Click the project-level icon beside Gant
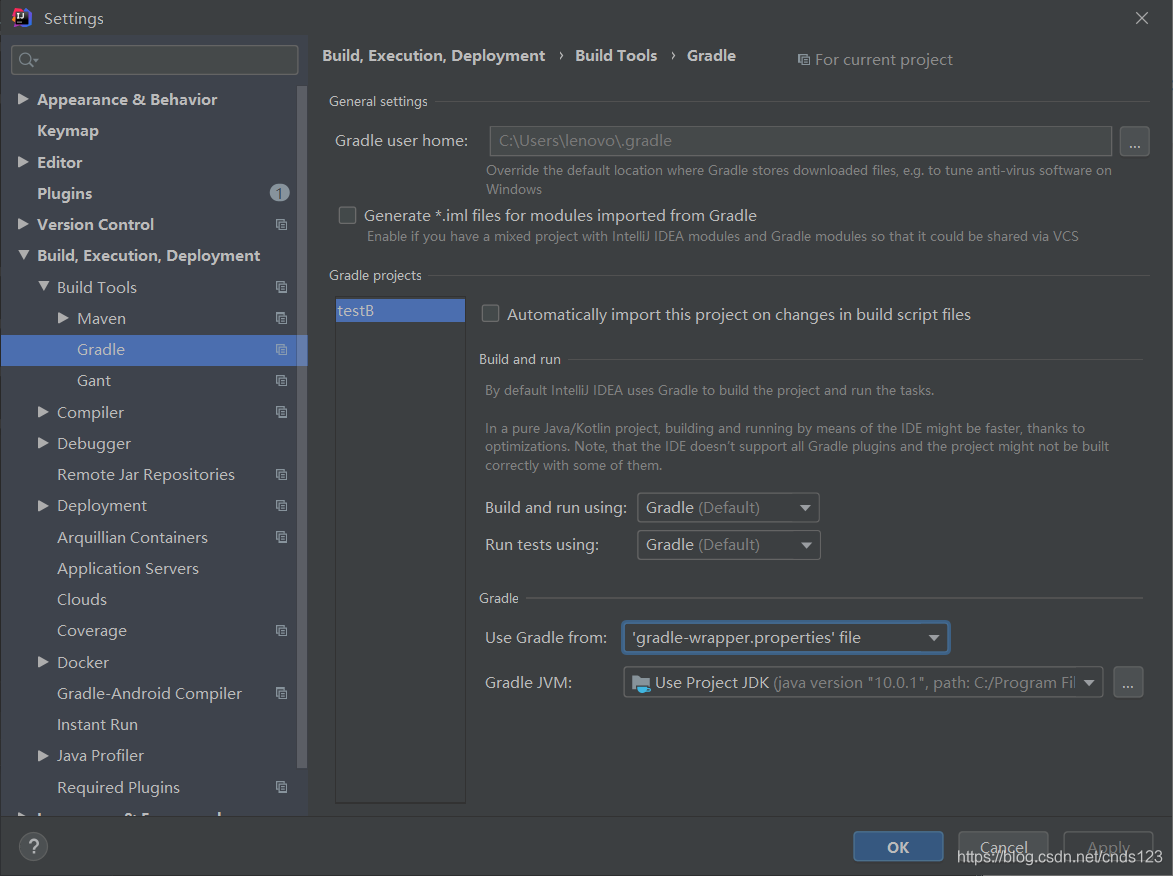 281,381
